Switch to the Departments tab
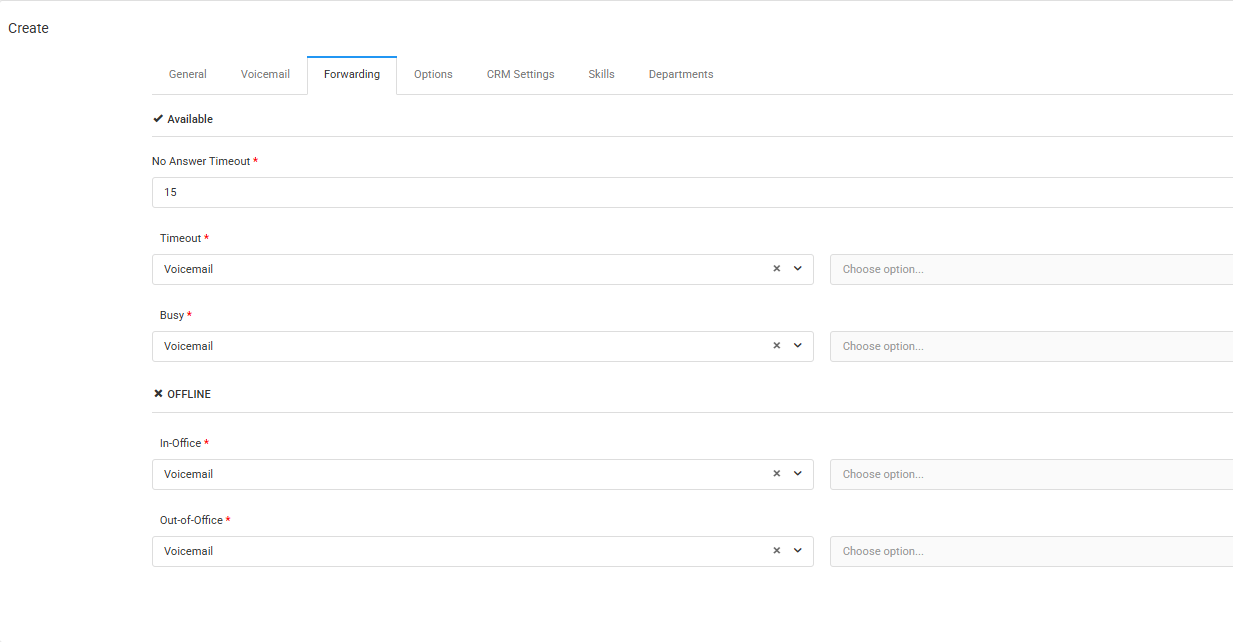1233x642 pixels. coord(681,75)
